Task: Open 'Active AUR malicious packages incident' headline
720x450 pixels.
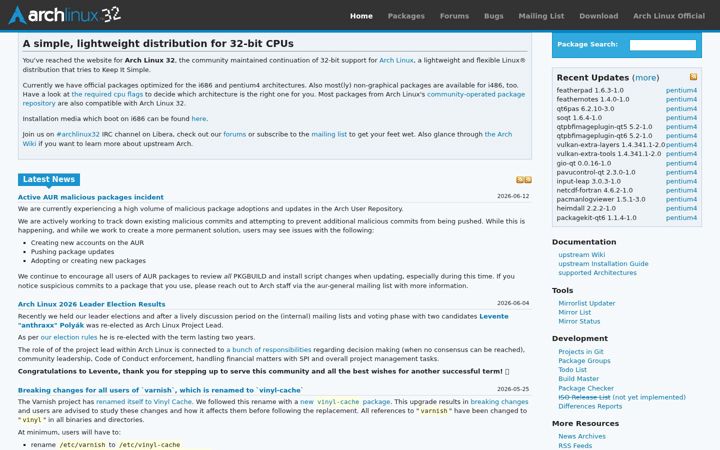Action: (91, 197)
